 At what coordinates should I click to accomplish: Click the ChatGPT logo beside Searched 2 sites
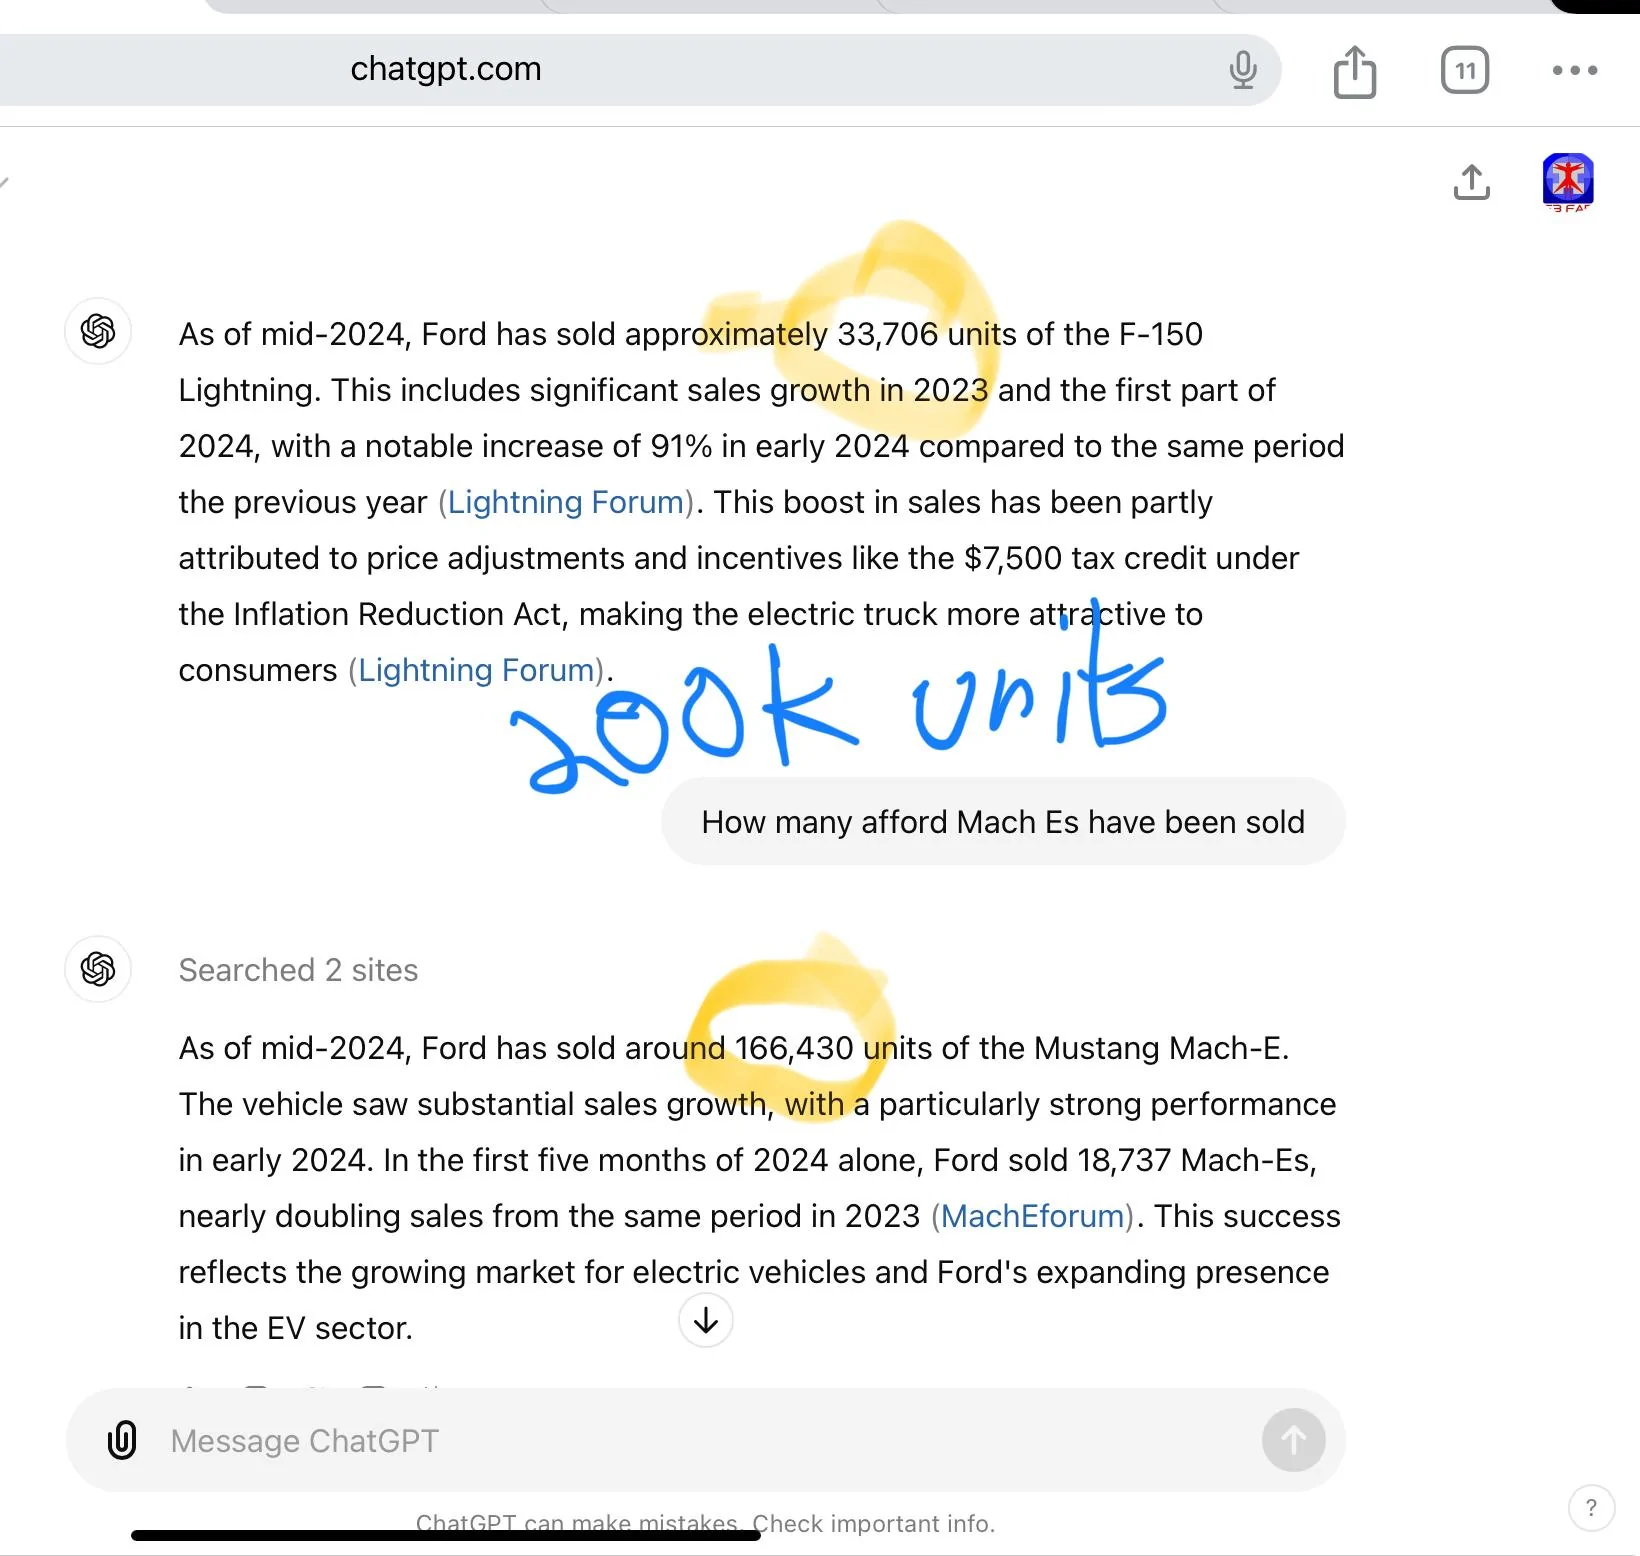(98, 969)
